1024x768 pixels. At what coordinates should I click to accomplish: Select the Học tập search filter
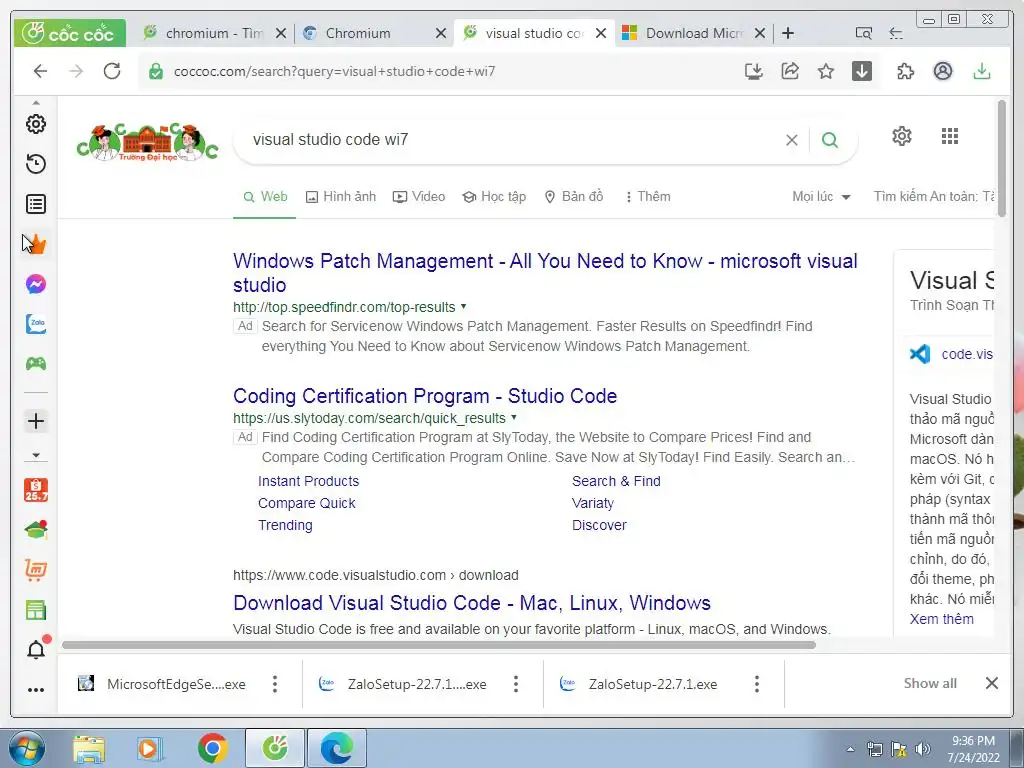[494, 197]
